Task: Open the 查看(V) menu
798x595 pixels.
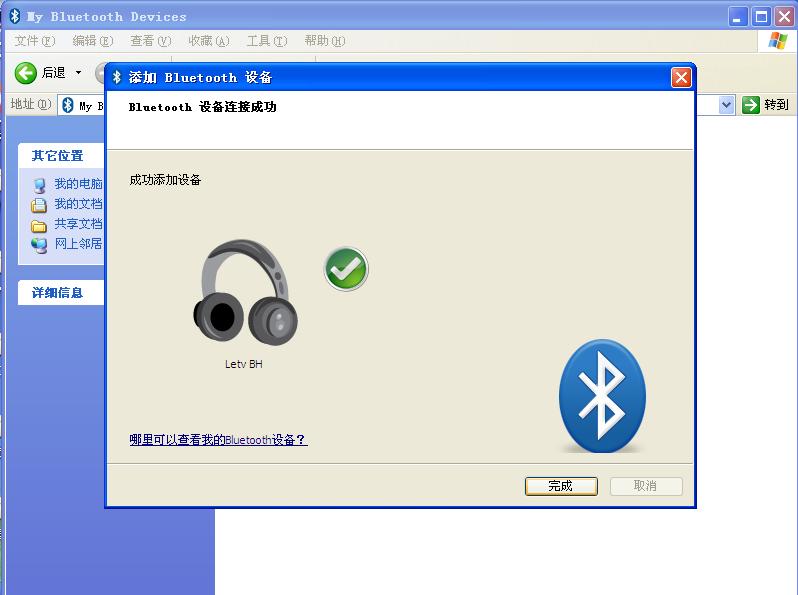Action: pyautogui.click(x=150, y=41)
